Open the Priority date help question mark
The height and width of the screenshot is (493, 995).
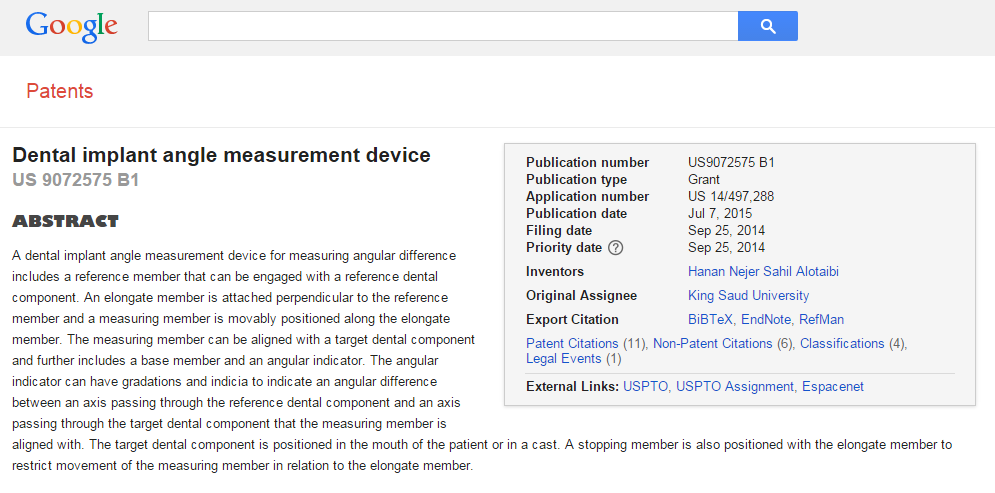tap(615, 248)
